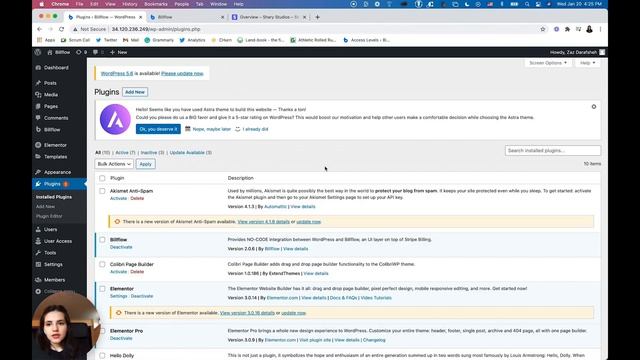Open the History menu in menu bar
Image resolution: width=640 pixels, height=360 pixels.
pyautogui.click(x=130, y=4)
